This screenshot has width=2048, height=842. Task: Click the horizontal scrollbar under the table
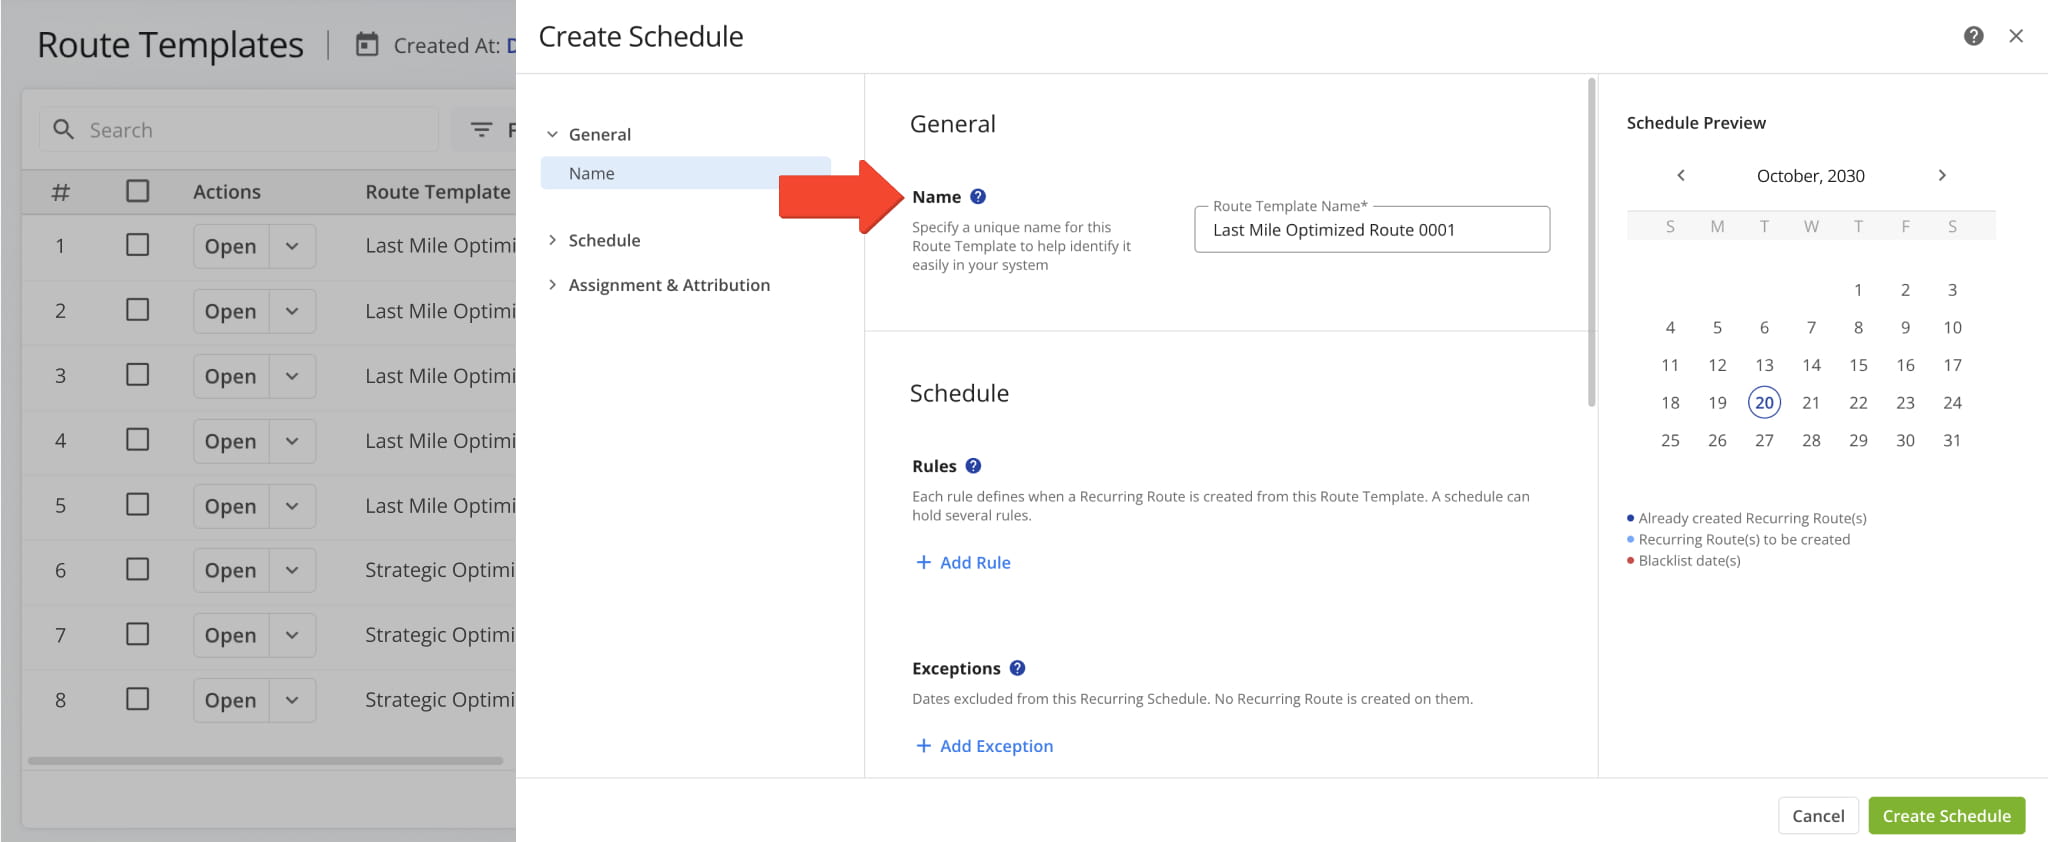(265, 760)
